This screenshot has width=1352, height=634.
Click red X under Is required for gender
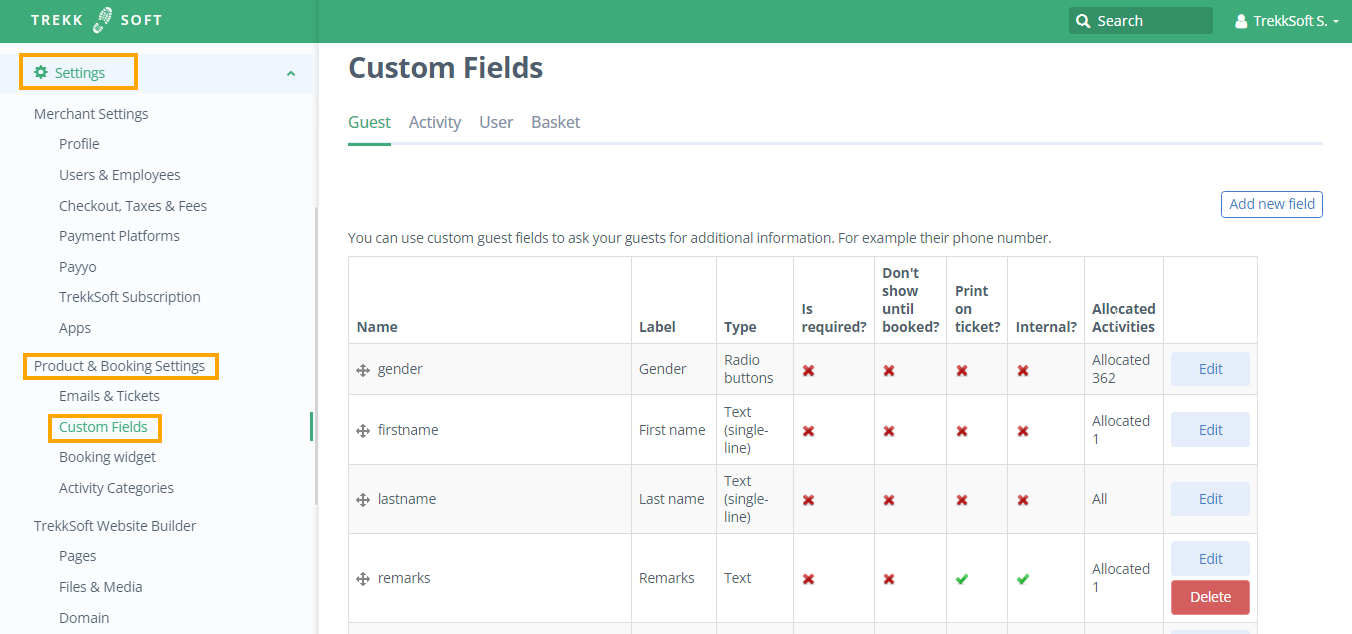point(808,370)
